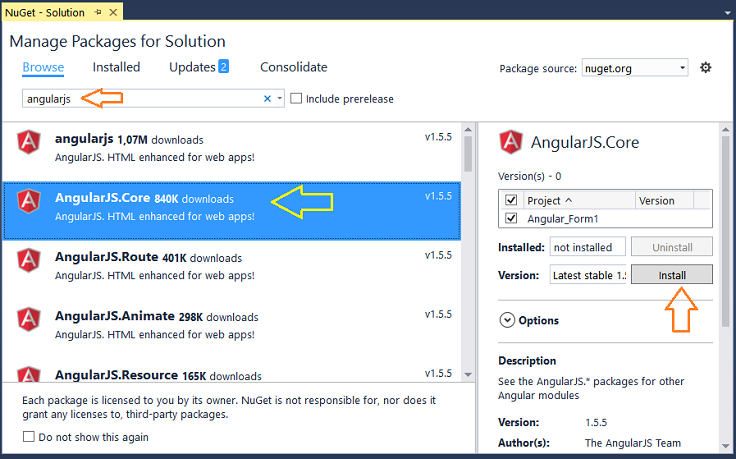Click the Updates count badge
736x459 pixels.
(223, 67)
